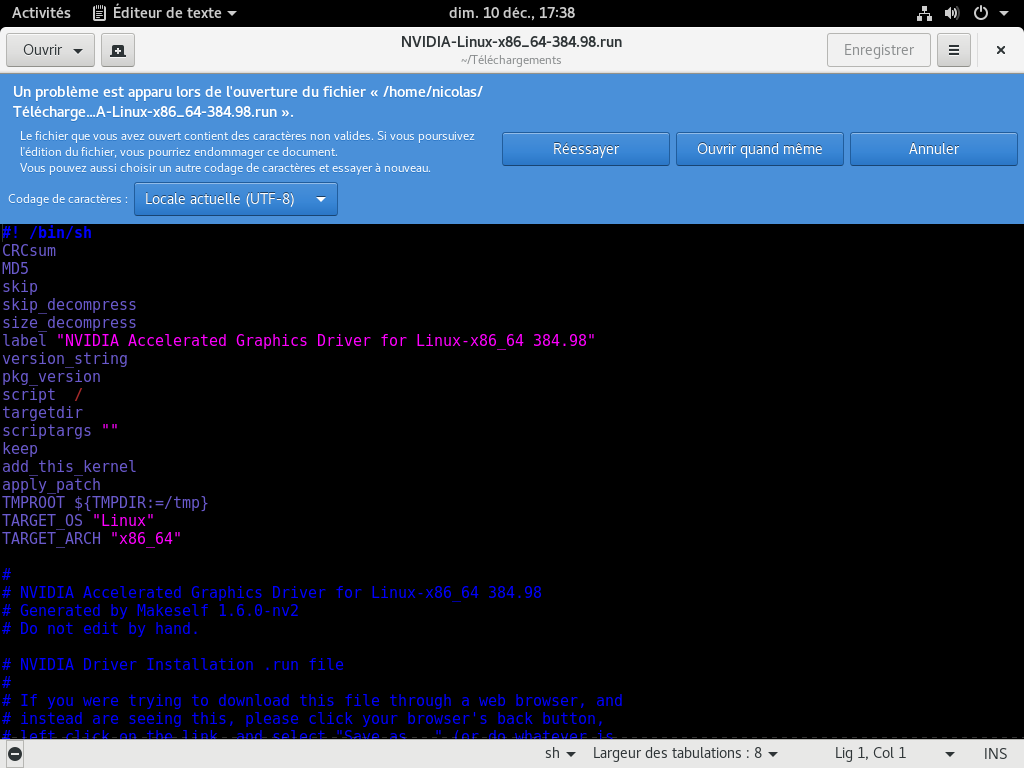Open the Activités overview
The height and width of the screenshot is (768, 1024).
pyautogui.click(x=41, y=12)
